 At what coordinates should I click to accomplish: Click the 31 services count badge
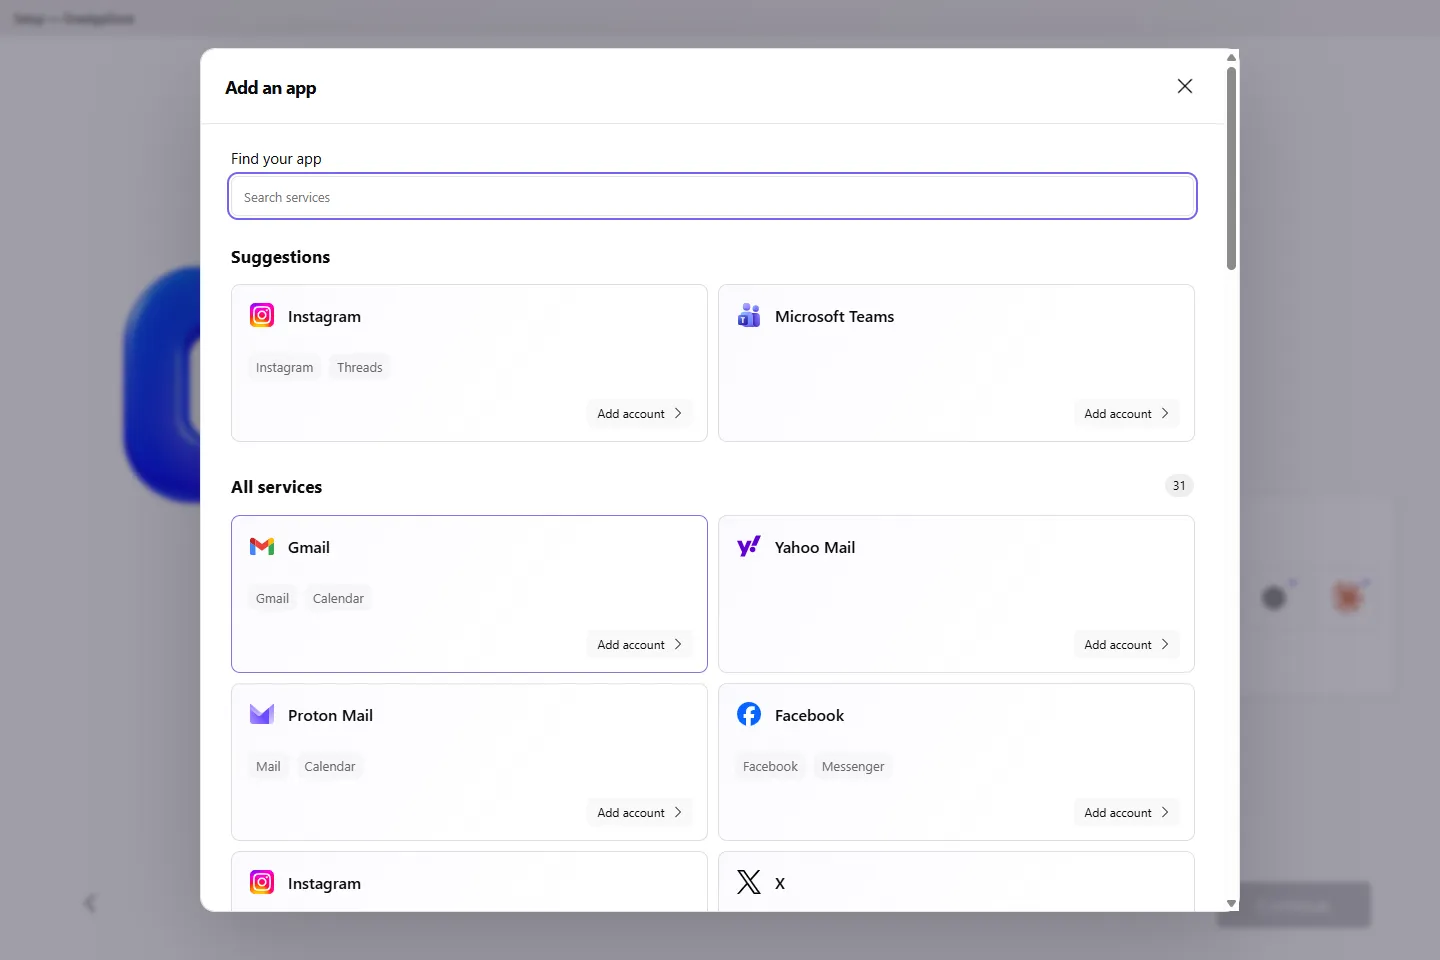1179,486
